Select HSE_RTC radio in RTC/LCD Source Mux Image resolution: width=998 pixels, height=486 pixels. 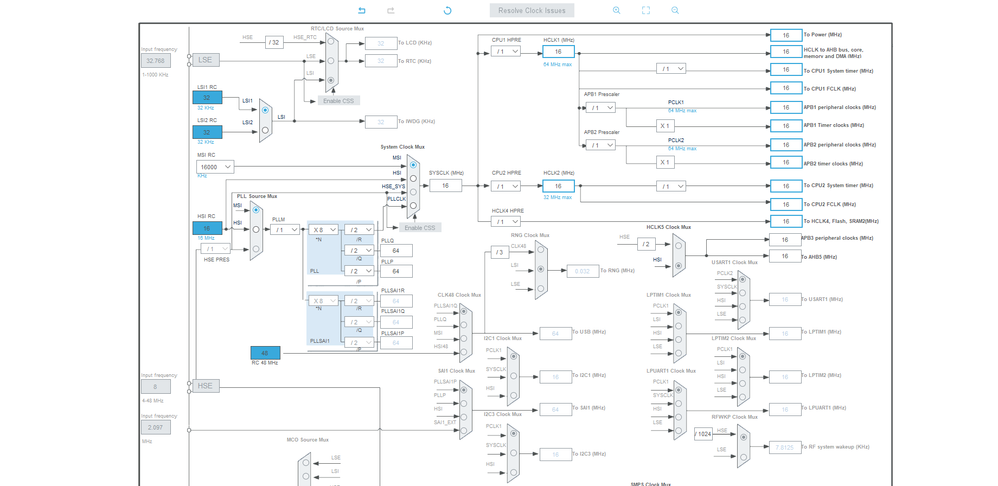[331, 42]
